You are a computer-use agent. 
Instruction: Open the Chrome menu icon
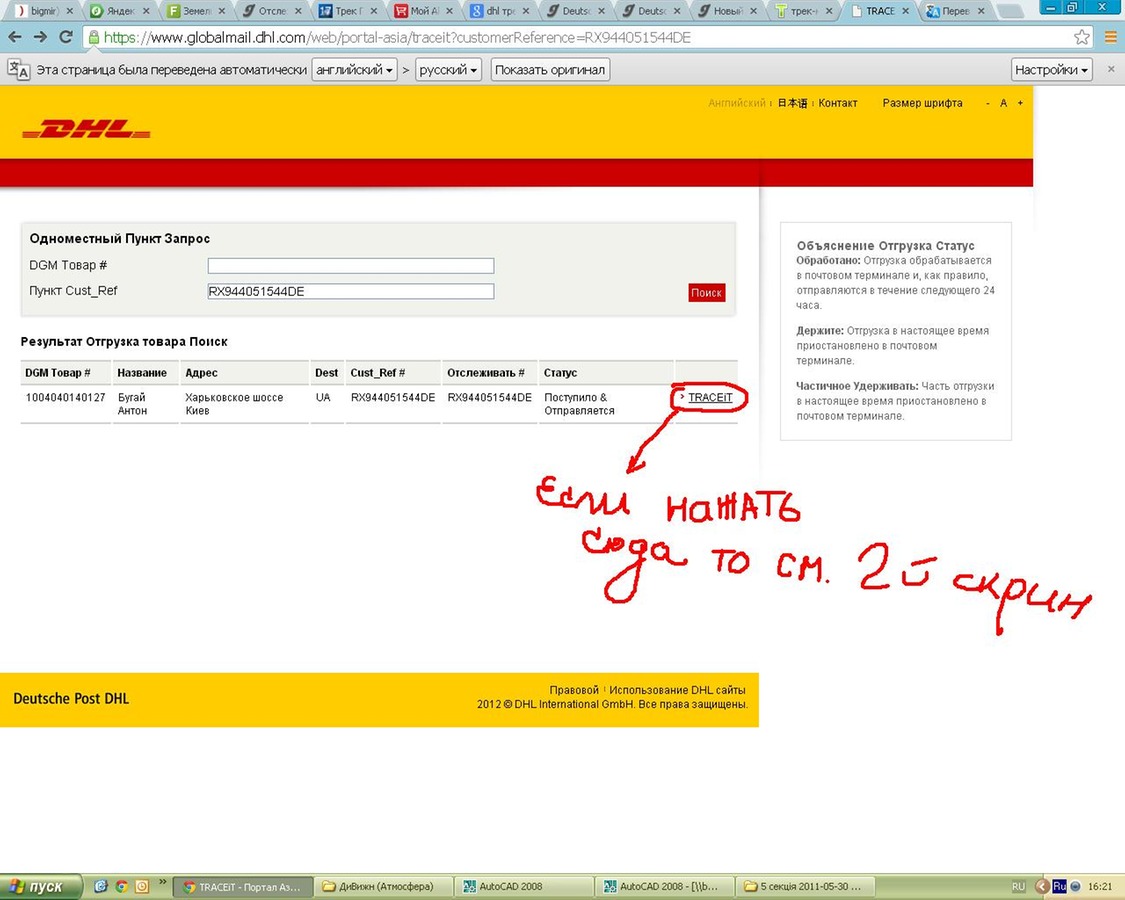point(1110,37)
